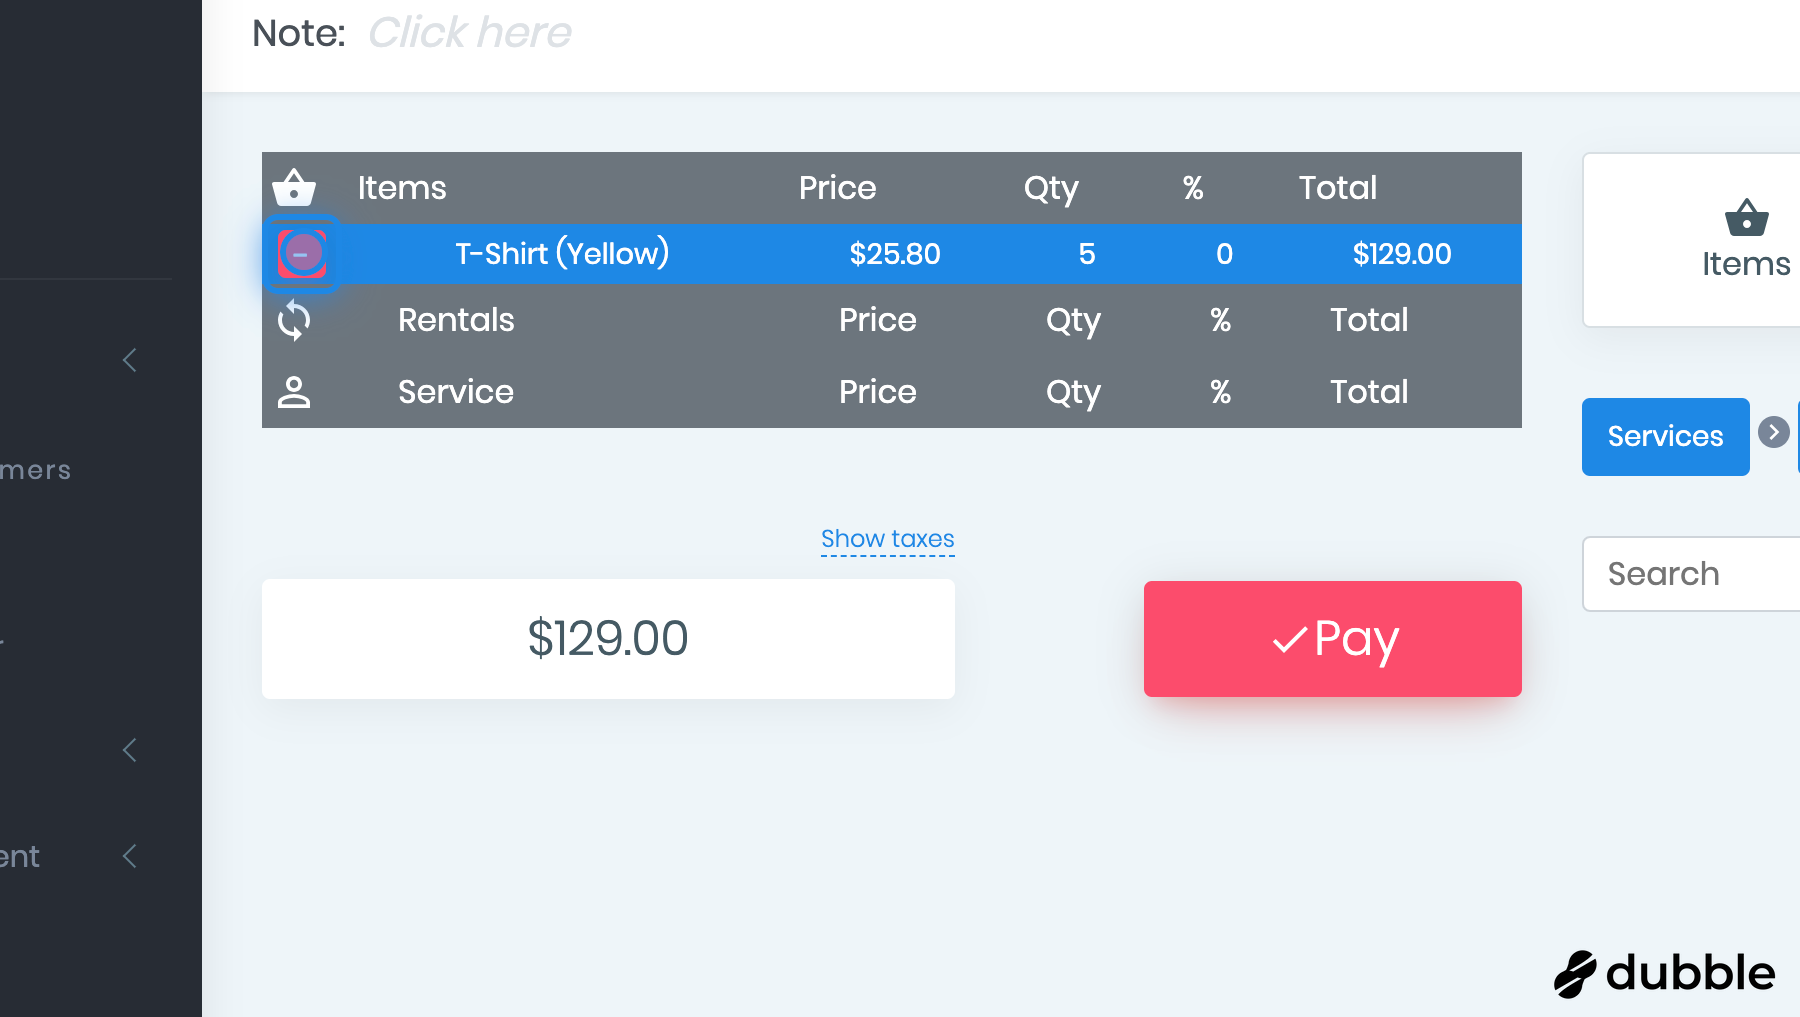The width and height of the screenshot is (1800, 1017).
Task: Edit the T-Shirt discount percent 0
Action: [x=1224, y=254]
